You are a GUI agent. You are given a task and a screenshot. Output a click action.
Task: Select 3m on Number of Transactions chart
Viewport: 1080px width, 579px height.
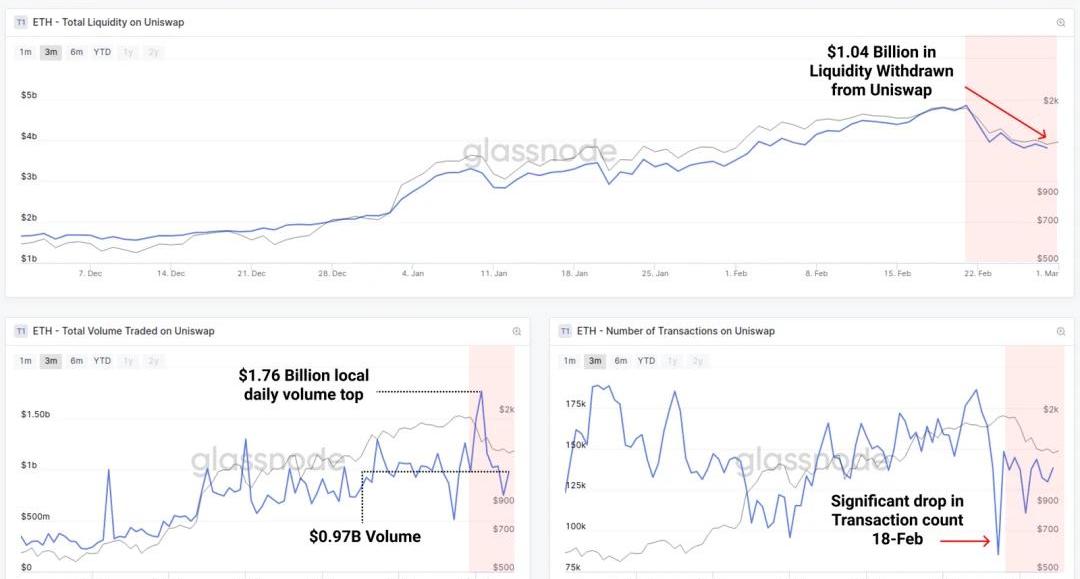tap(595, 360)
